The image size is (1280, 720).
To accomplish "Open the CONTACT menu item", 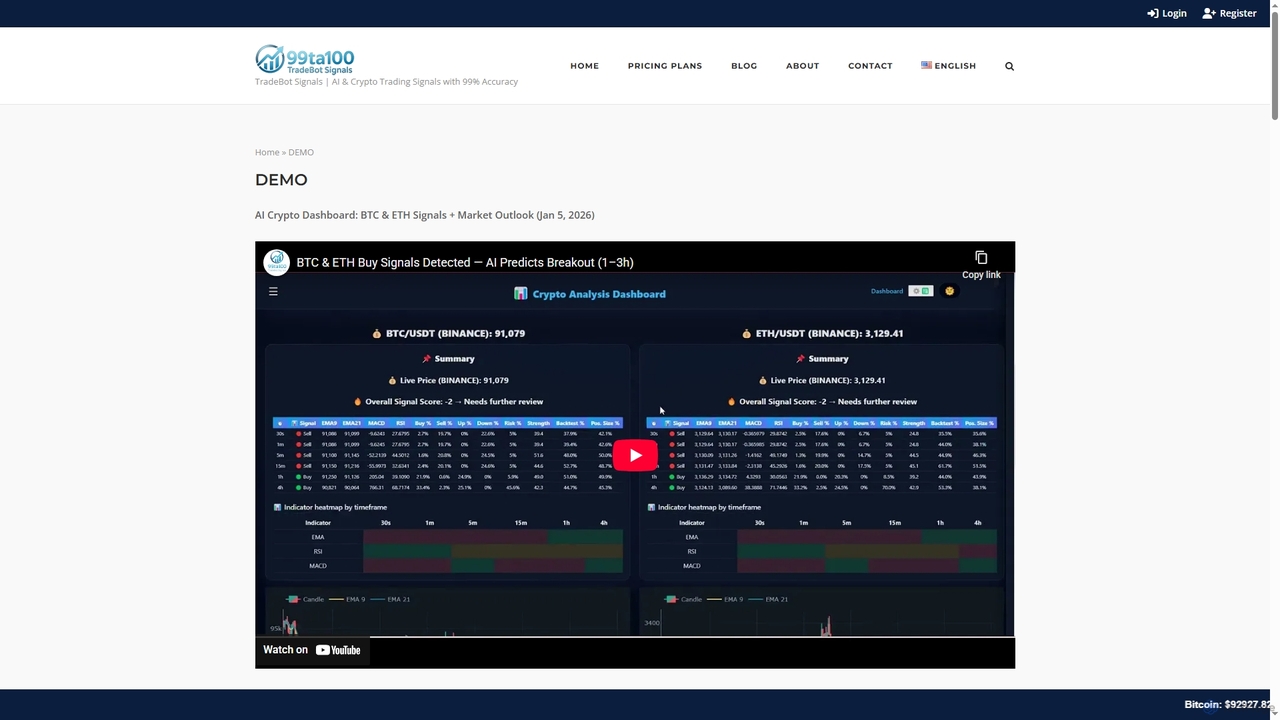I will coord(870,66).
